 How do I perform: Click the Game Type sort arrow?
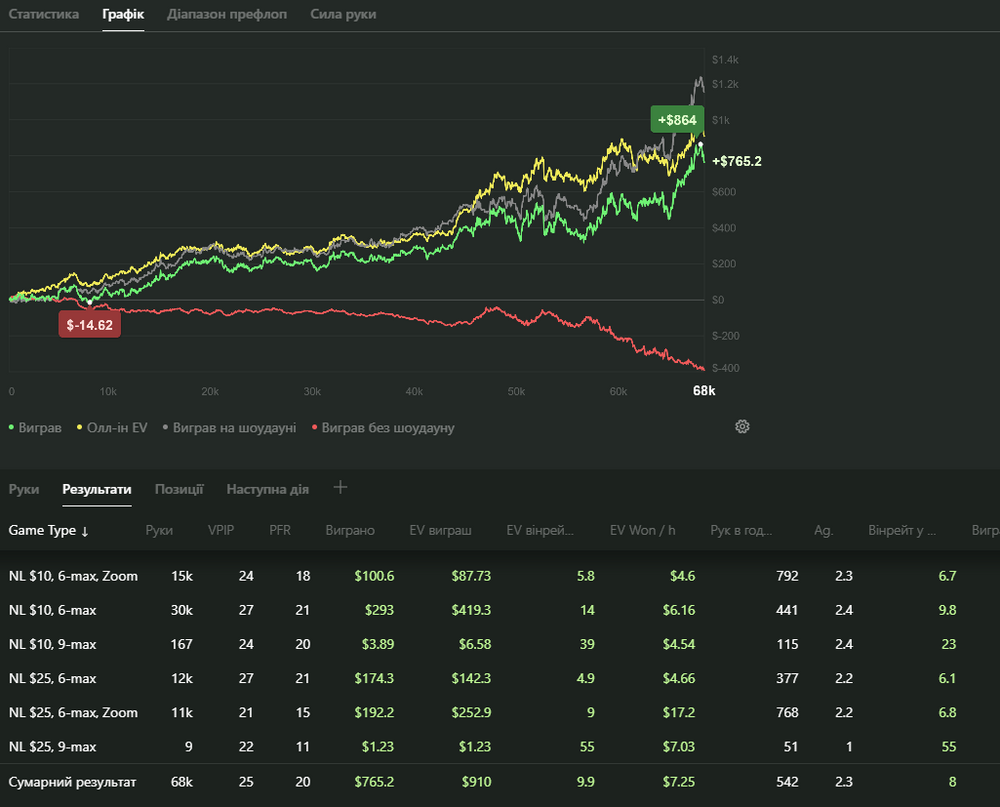coord(85,531)
